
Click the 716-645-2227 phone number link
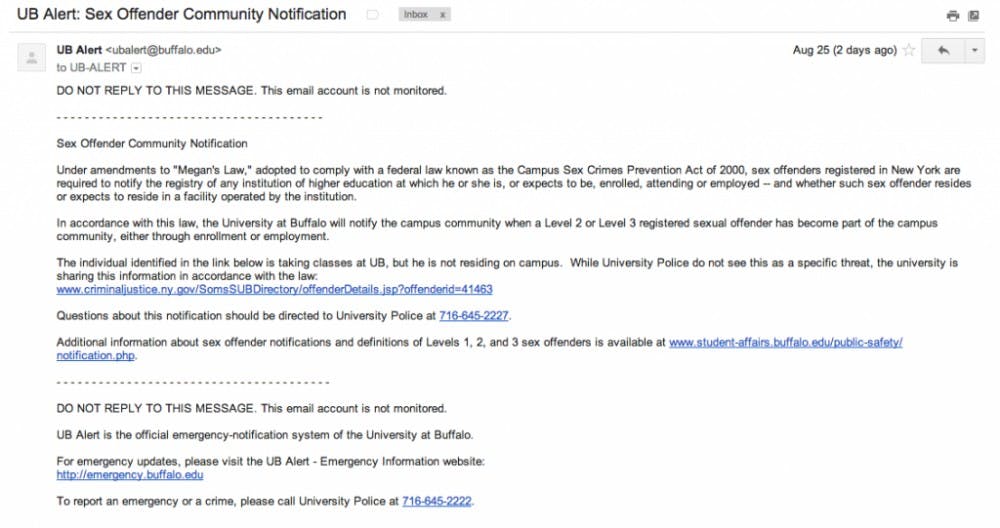click(474, 316)
